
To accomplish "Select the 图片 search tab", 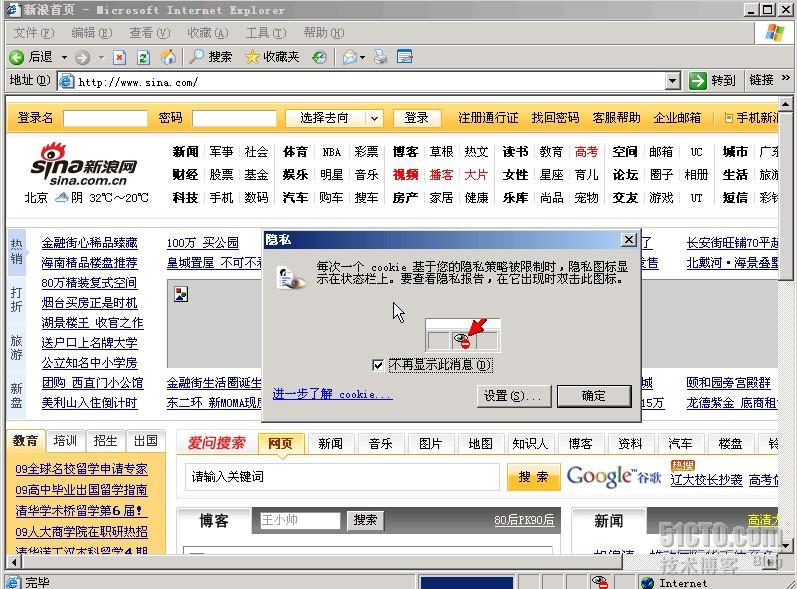I will [431, 444].
